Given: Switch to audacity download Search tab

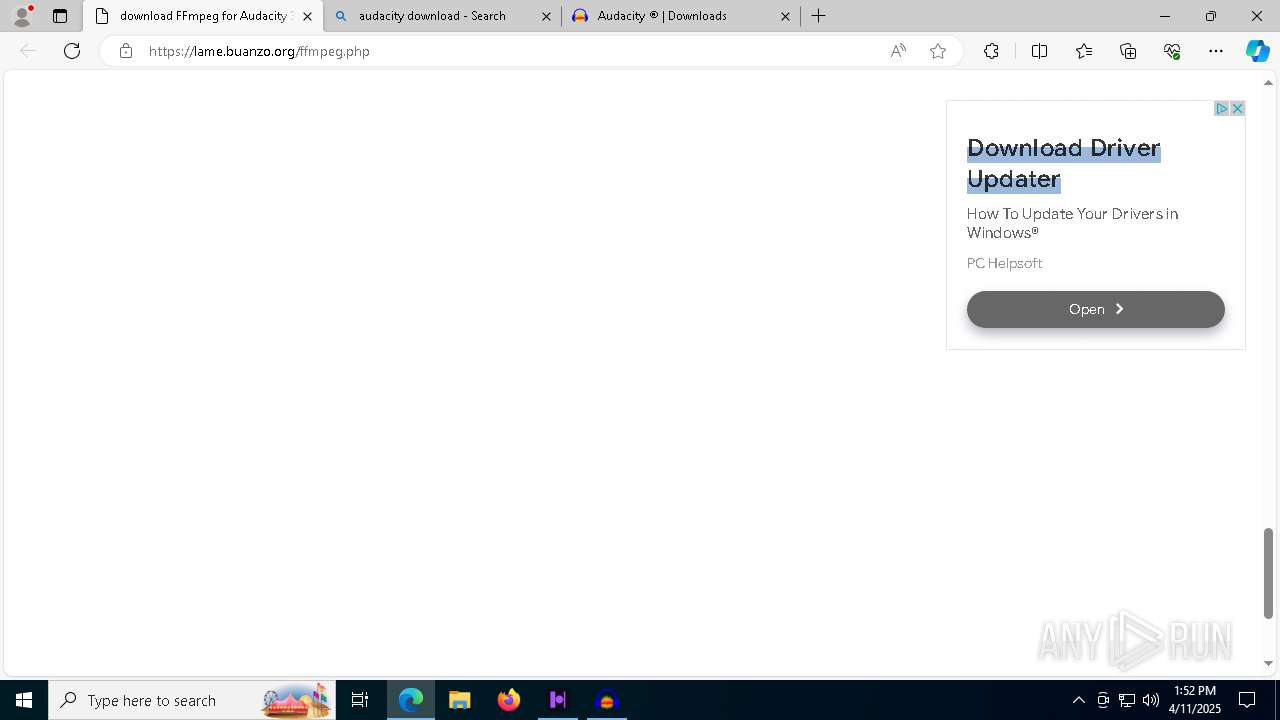Looking at the screenshot, I should 443,16.
